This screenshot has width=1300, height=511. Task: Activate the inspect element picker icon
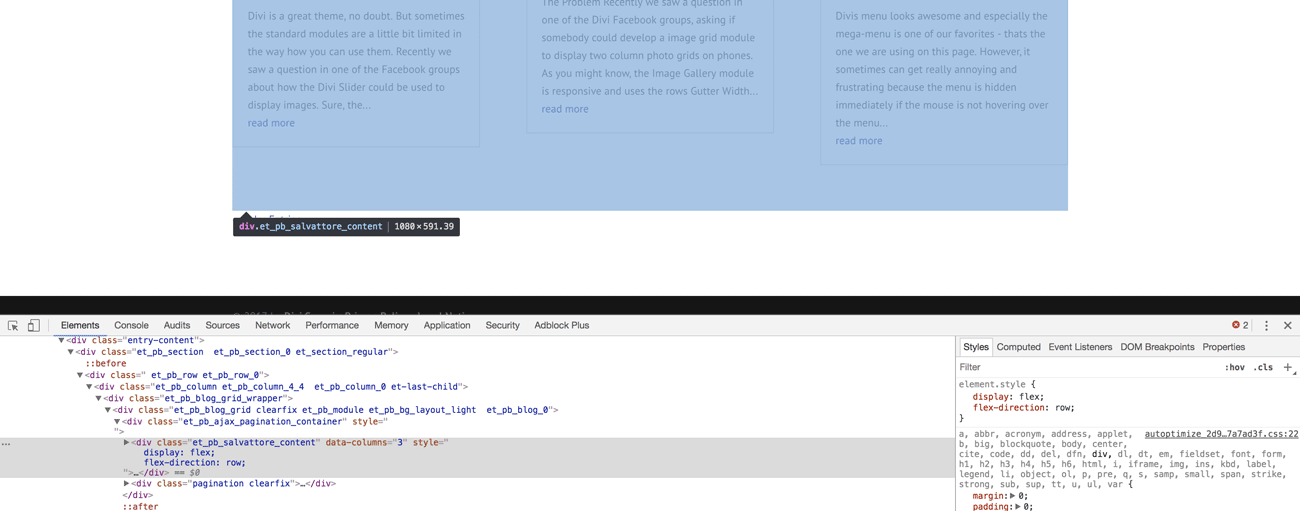tap(13, 326)
